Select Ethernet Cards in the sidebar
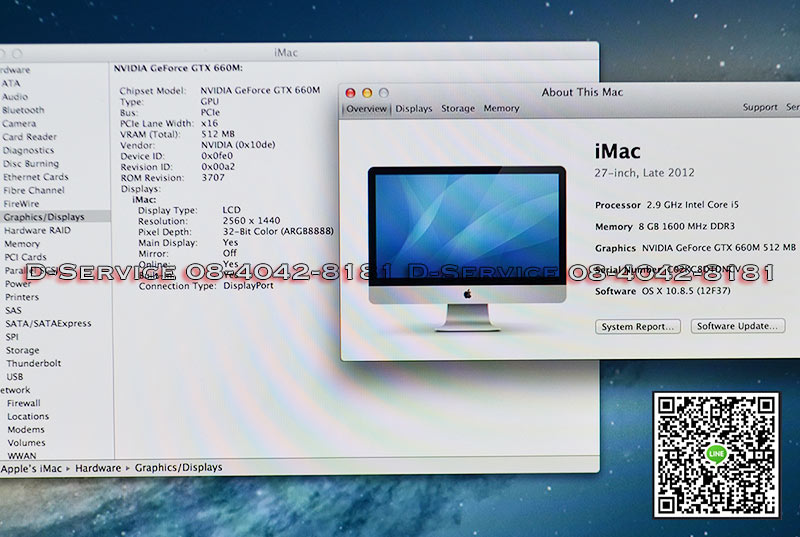Viewport: 800px width, 537px height. (35, 177)
